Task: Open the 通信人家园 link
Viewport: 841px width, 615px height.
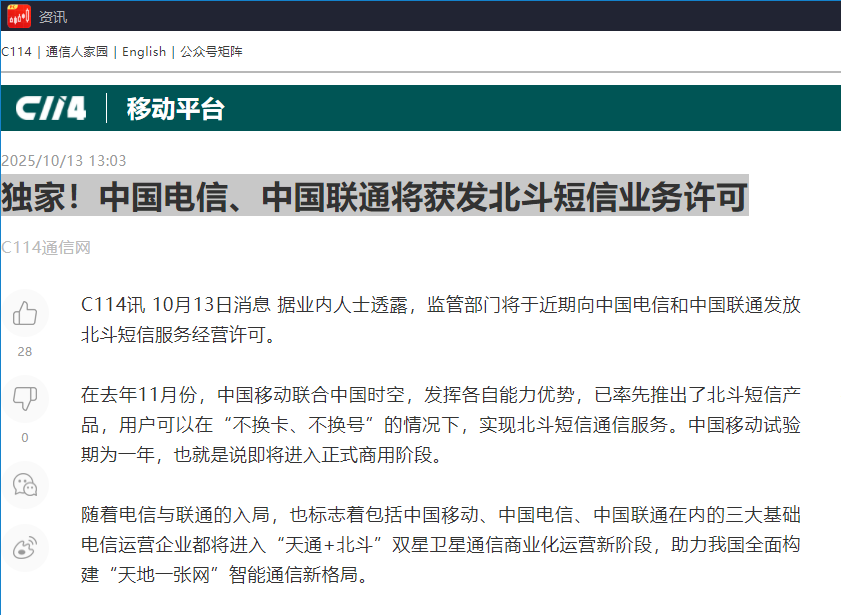Action: pos(77,51)
